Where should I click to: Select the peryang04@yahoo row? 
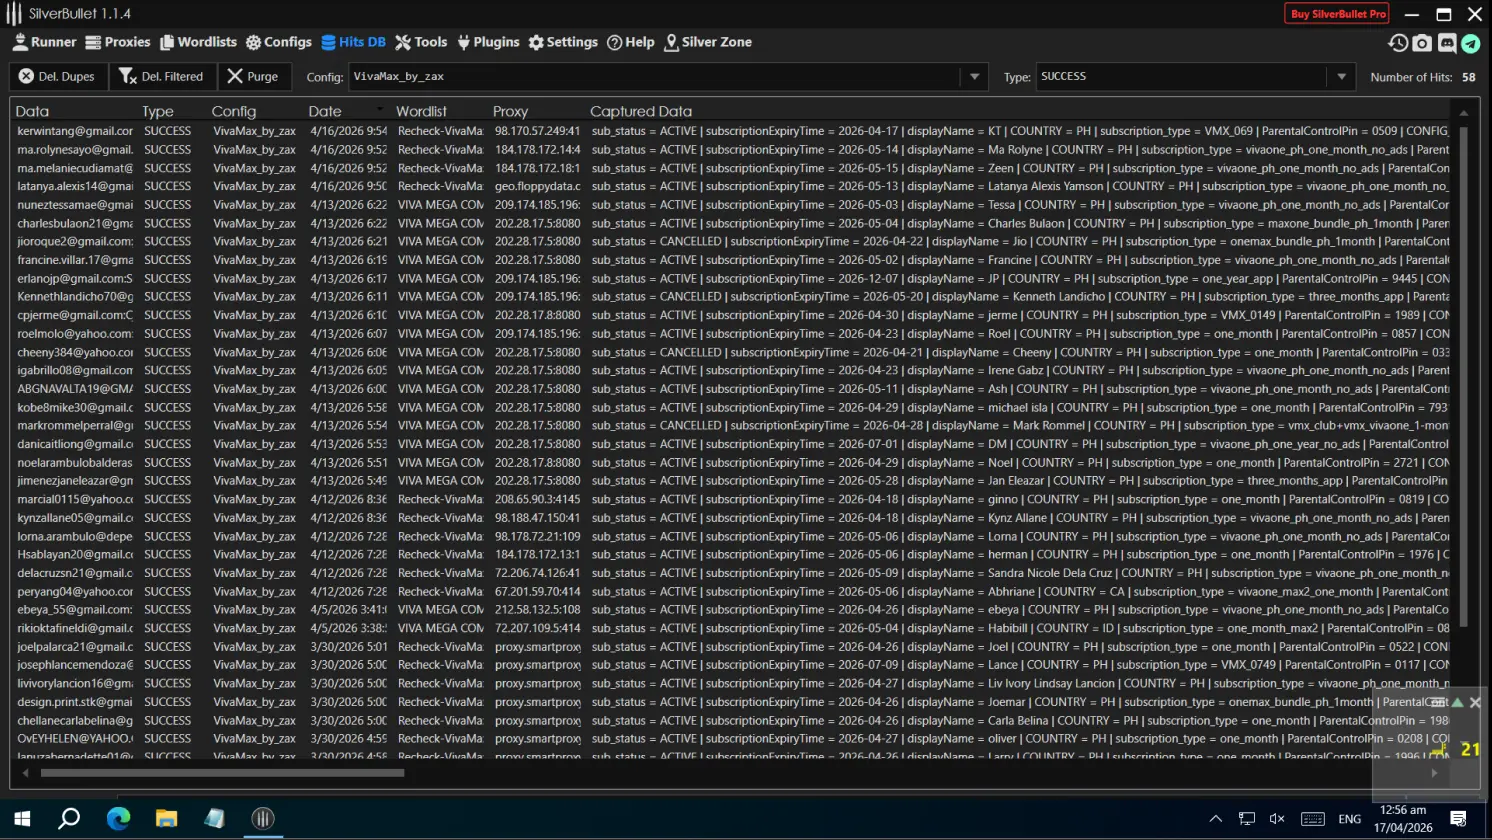pos(732,591)
